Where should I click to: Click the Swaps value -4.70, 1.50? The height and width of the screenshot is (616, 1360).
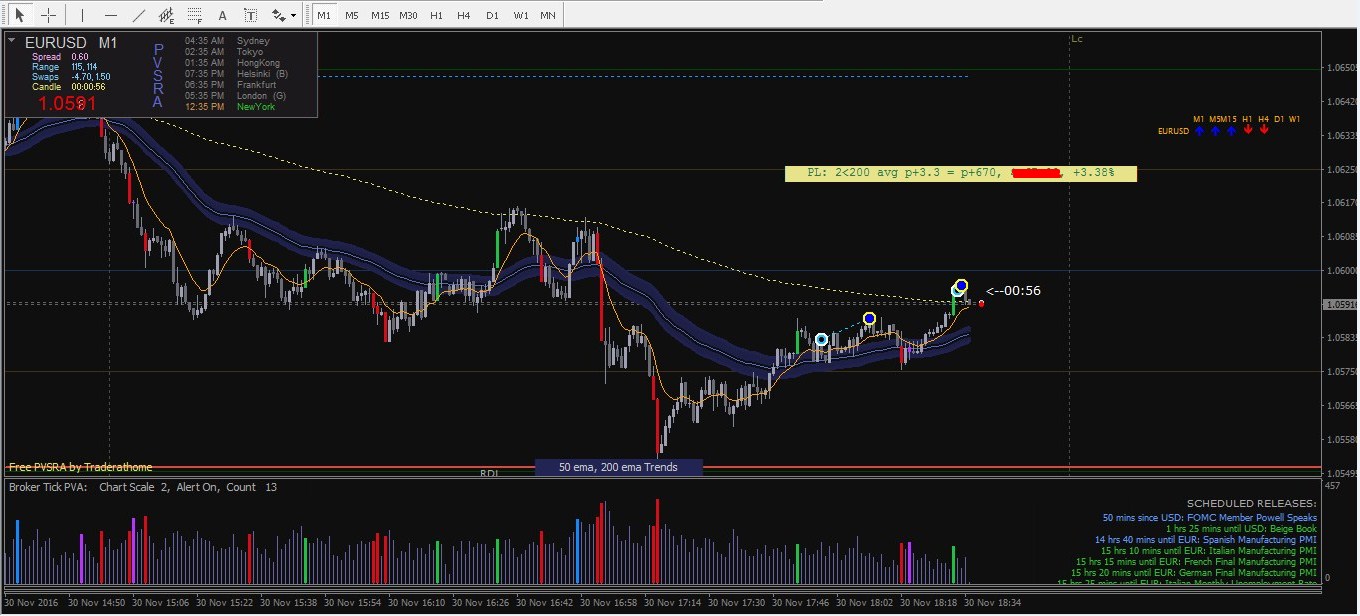[x=90, y=77]
